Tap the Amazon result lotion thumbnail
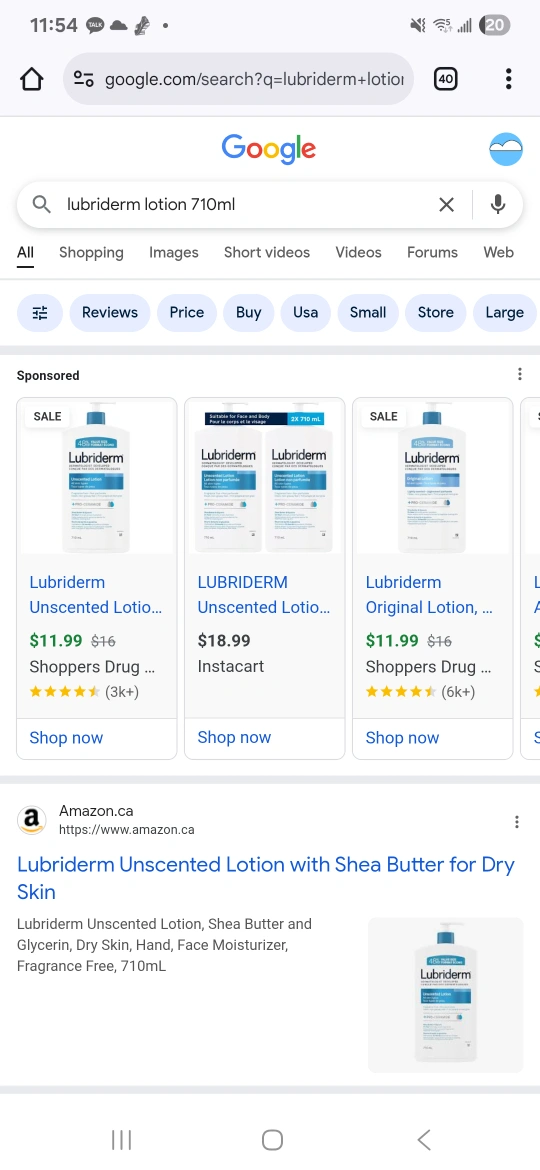The image size is (540, 1170). click(445, 995)
